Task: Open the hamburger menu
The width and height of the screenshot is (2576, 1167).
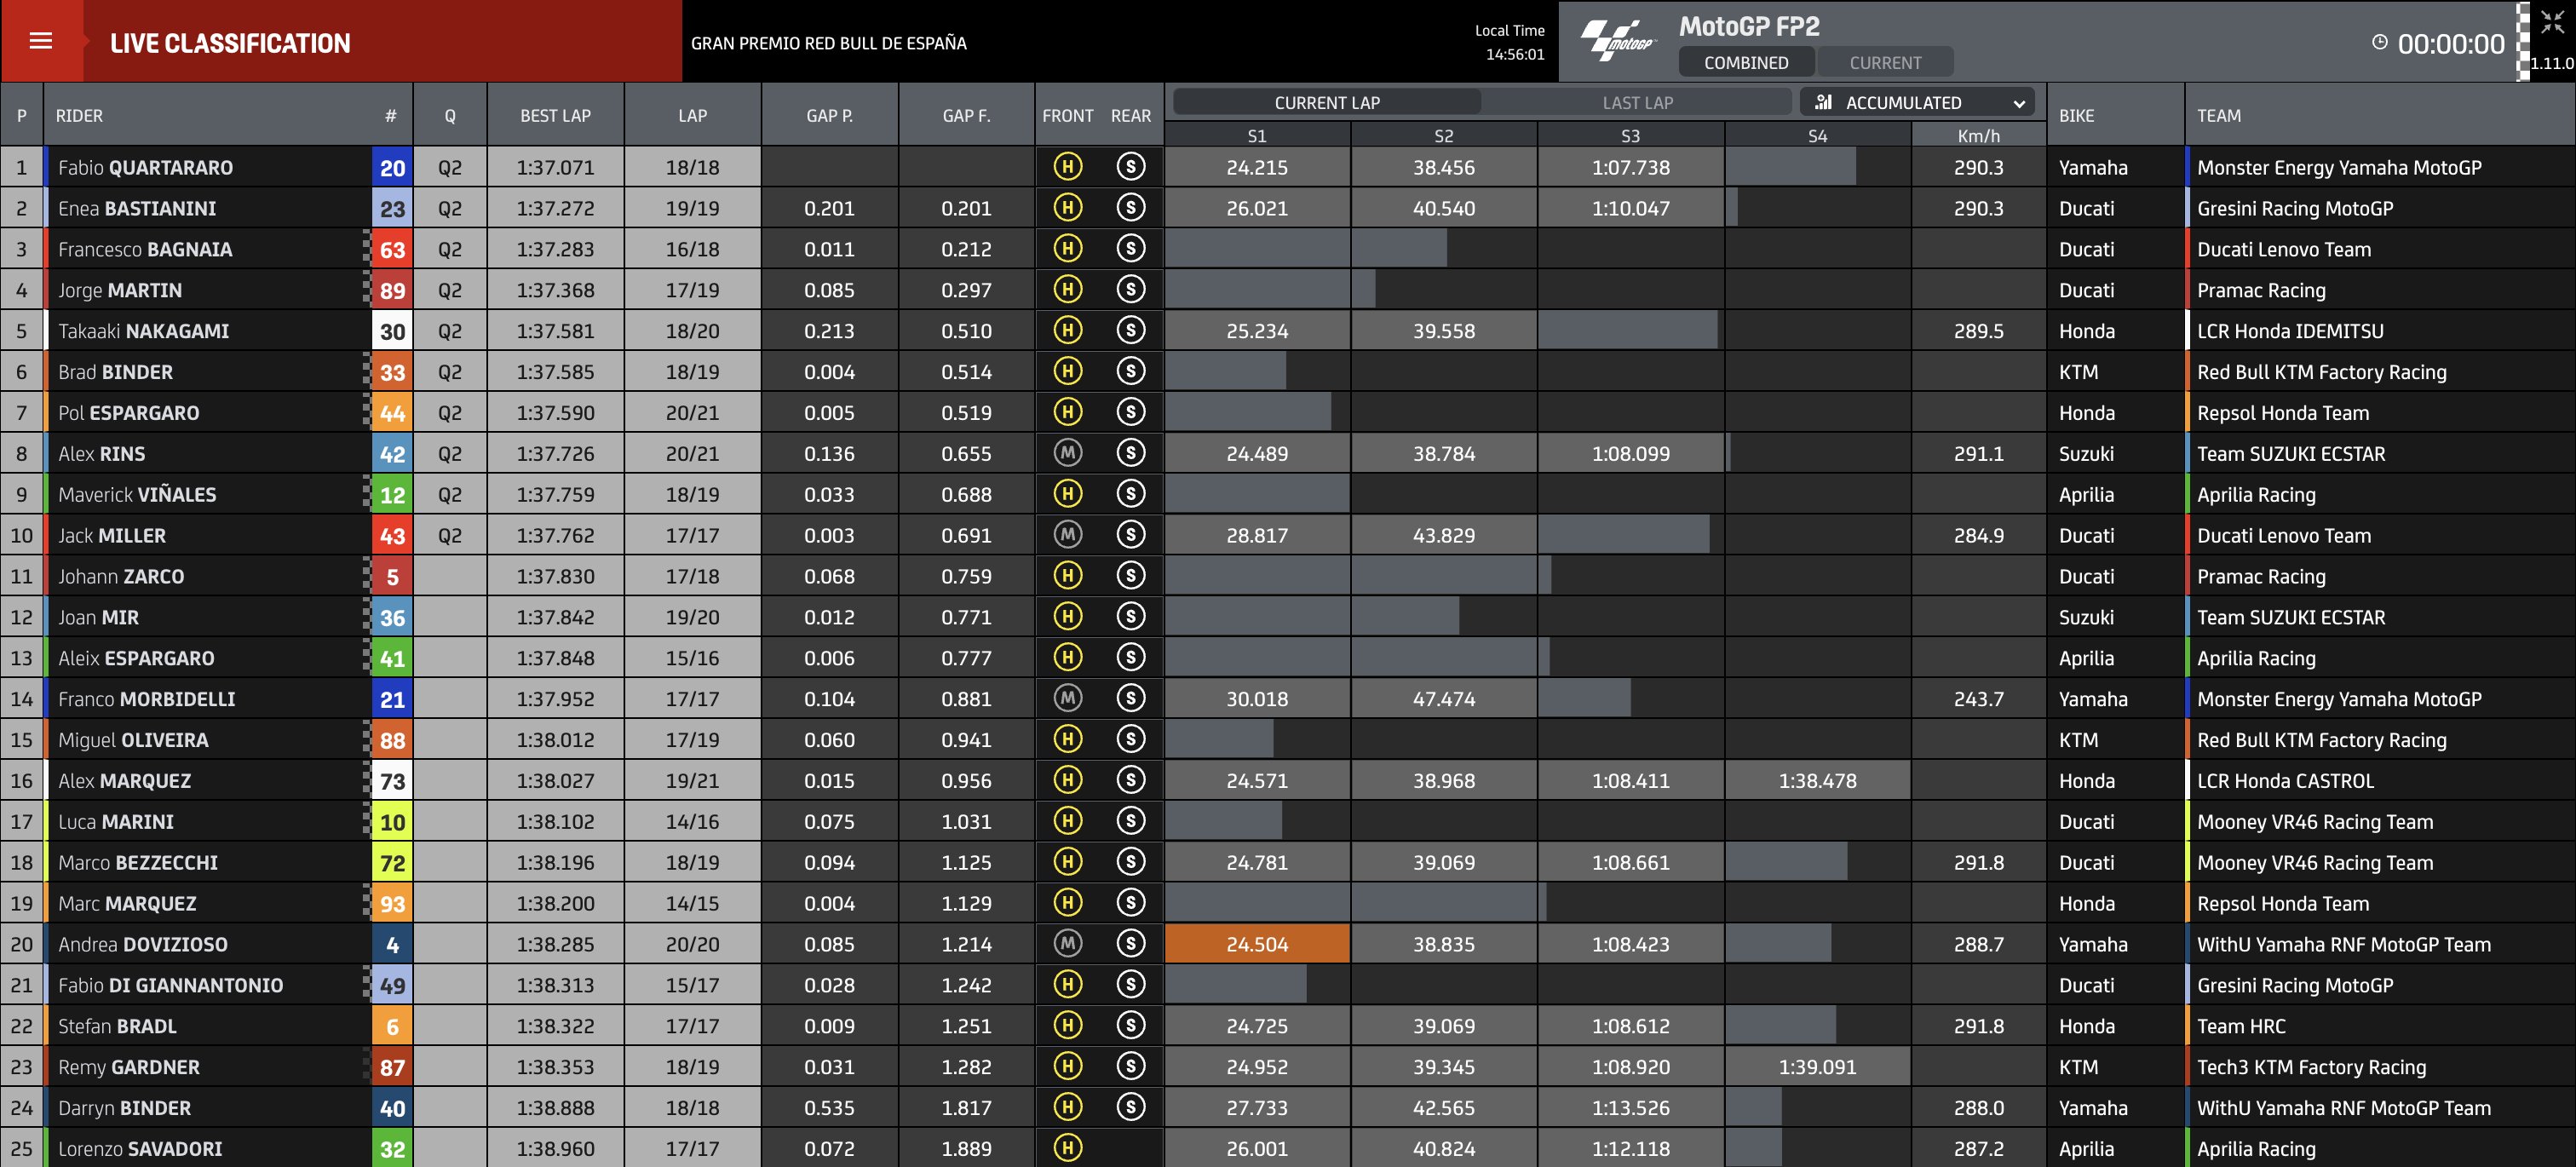Action: click(x=41, y=41)
